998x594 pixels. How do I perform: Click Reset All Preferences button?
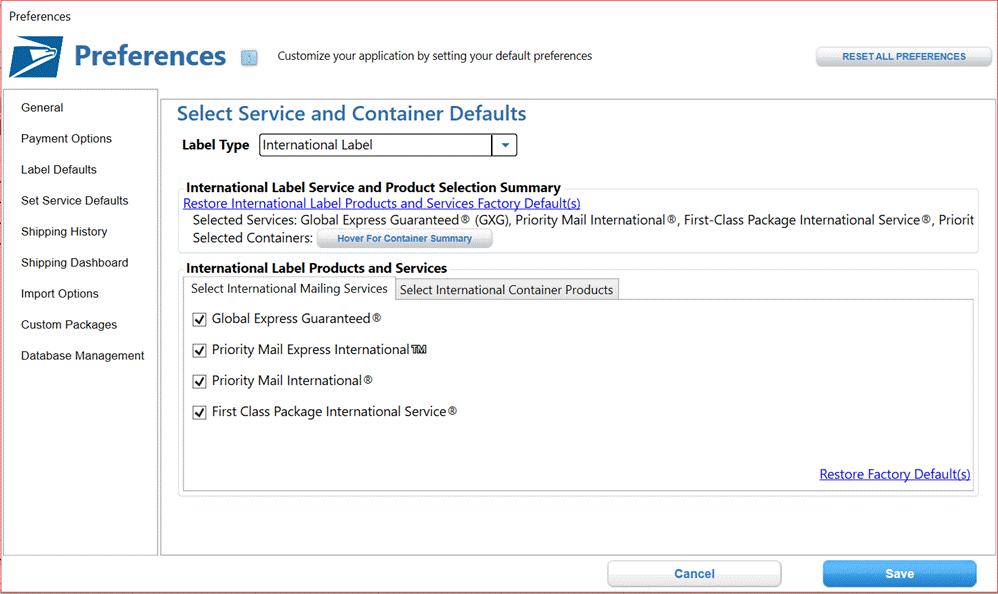(904, 57)
